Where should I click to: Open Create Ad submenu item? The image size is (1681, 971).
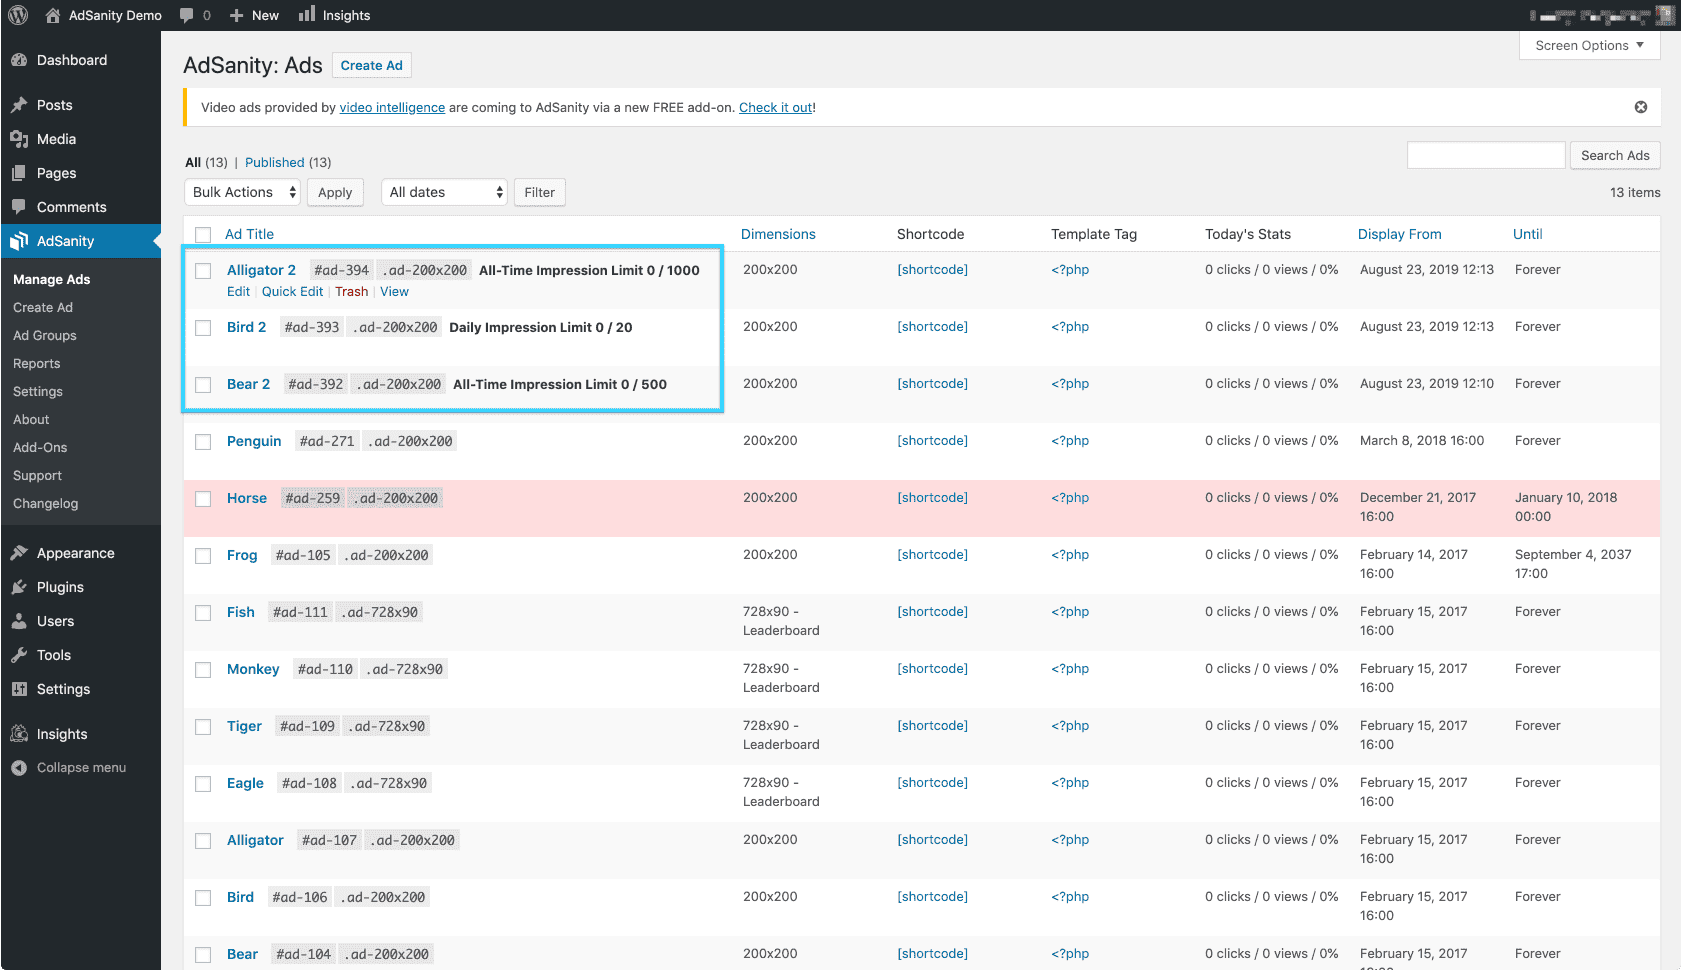point(43,308)
